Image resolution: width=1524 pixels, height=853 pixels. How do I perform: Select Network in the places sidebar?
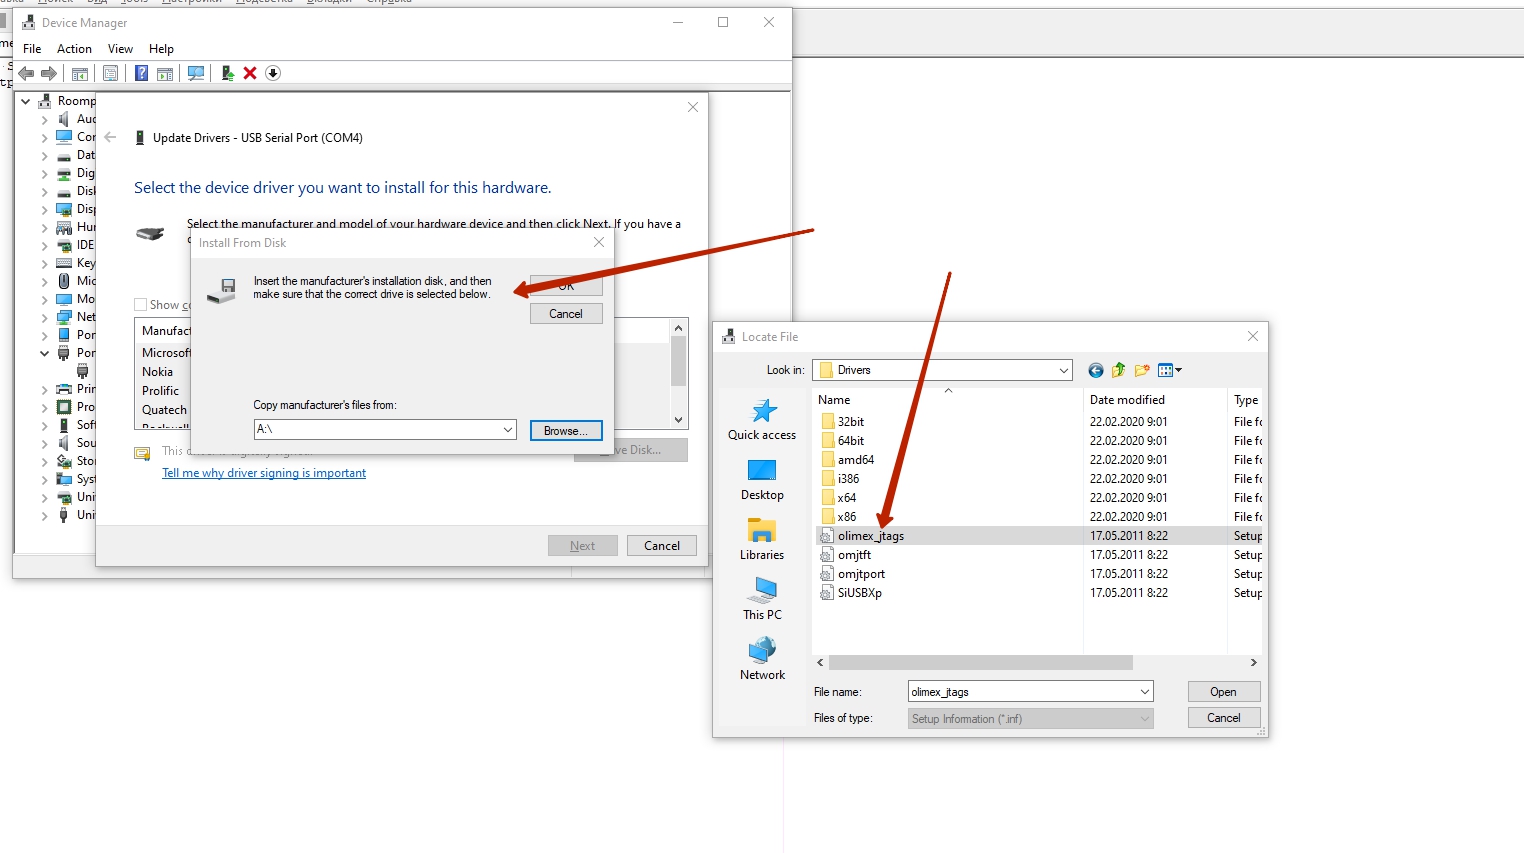[762, 659]
